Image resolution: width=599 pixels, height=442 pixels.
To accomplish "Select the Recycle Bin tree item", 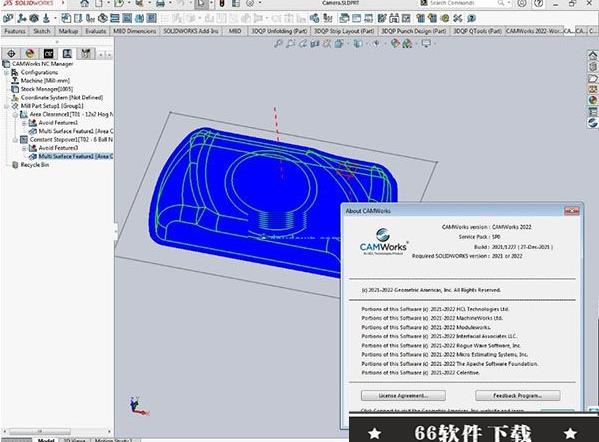I will click(34, 165).
